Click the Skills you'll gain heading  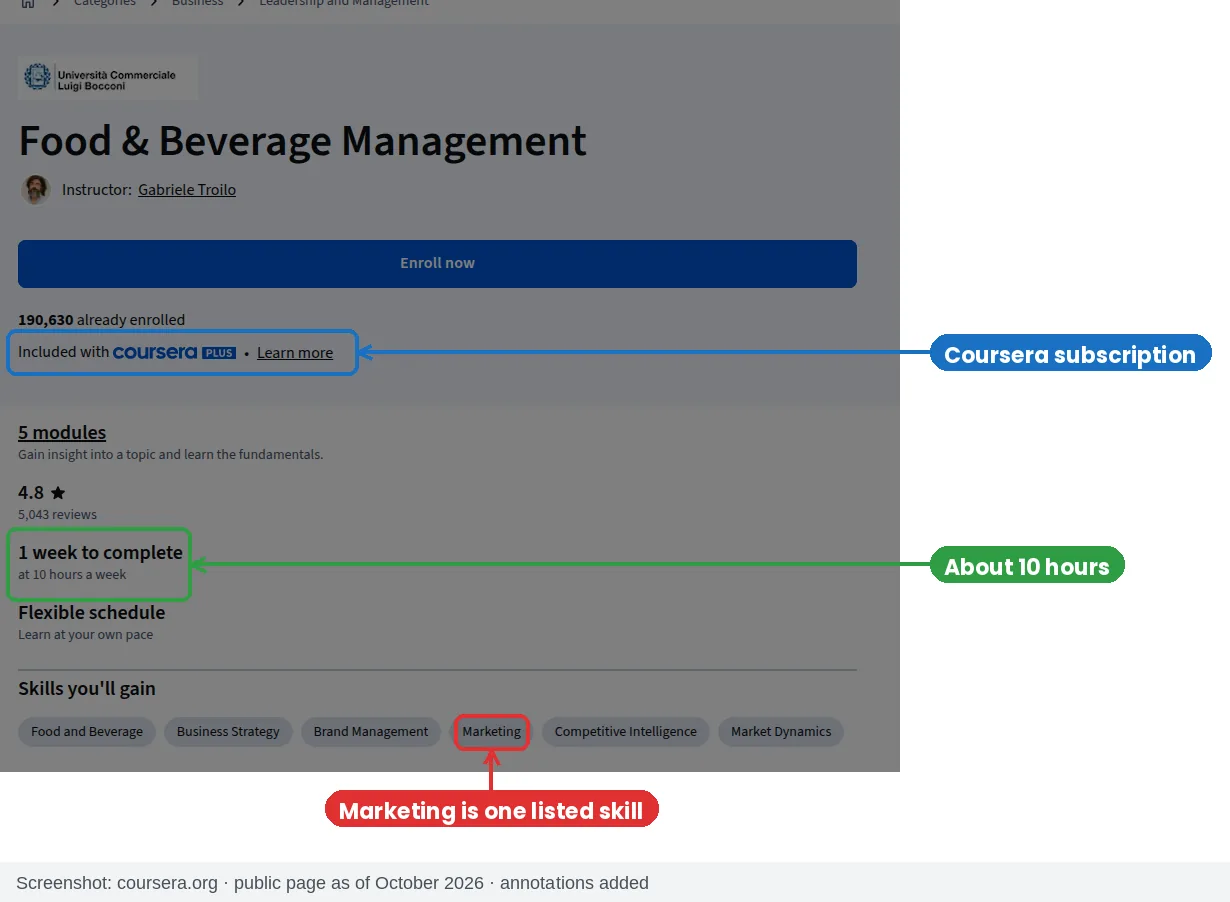(x=87, y=689)
